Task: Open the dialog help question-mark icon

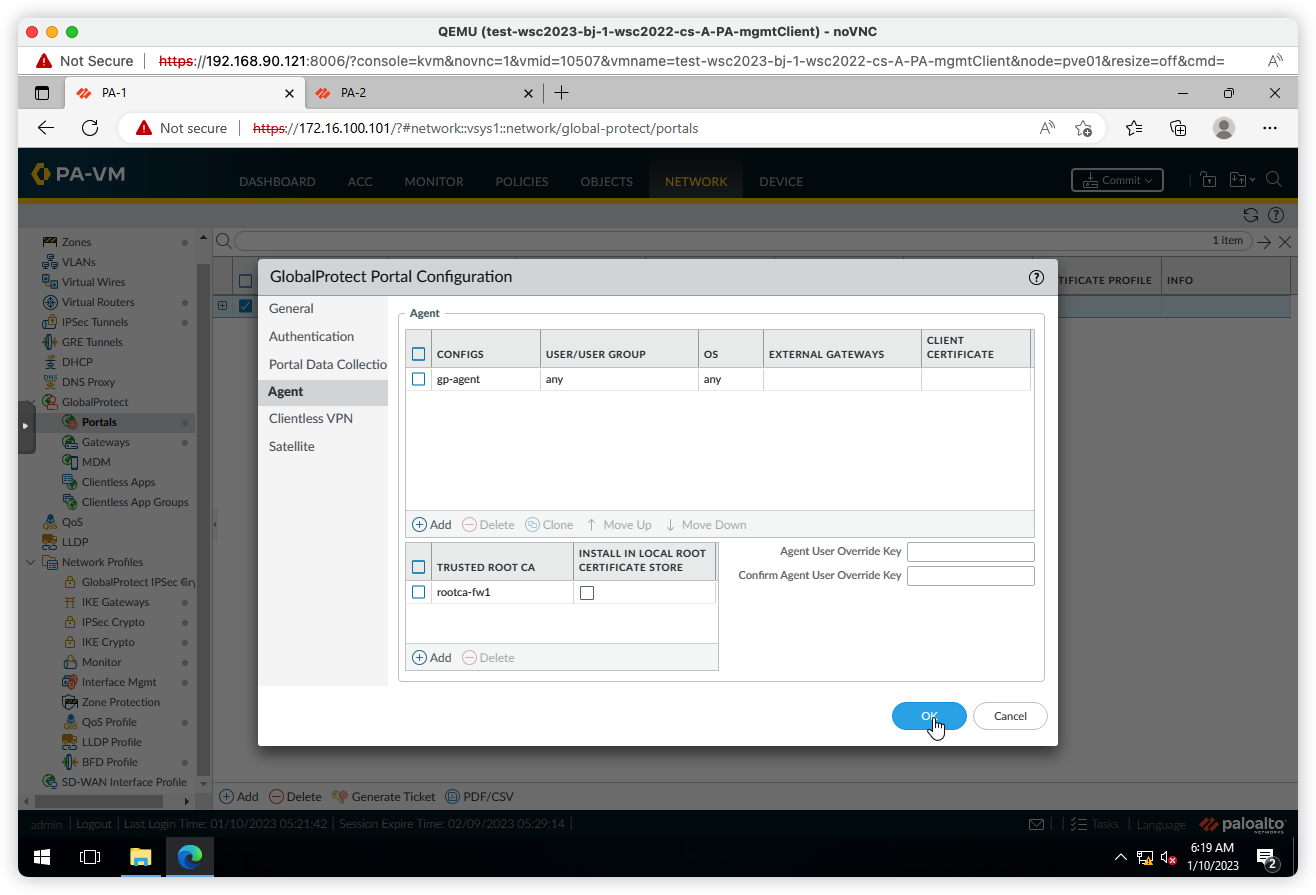Action: (x=1036, y=278)
